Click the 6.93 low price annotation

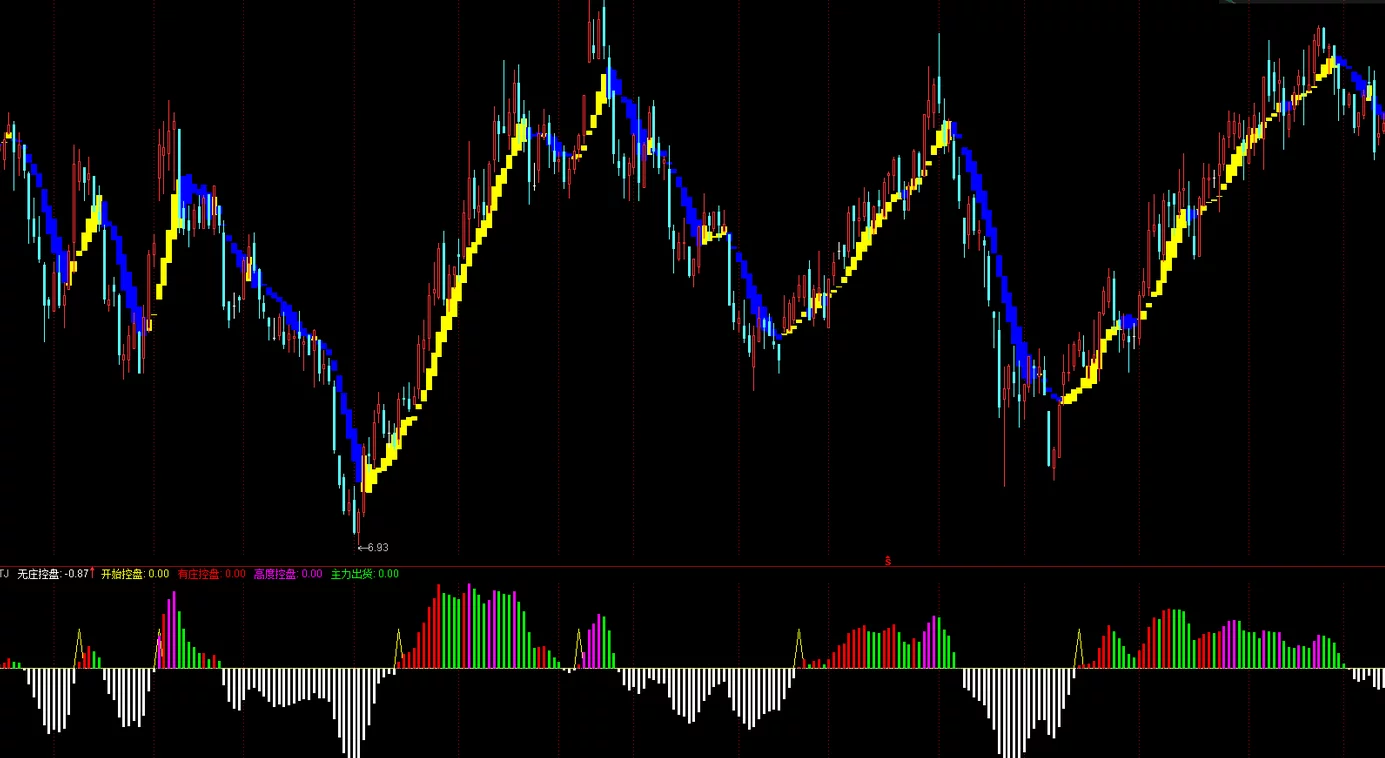pyautogui.click(x=373, y=547)
